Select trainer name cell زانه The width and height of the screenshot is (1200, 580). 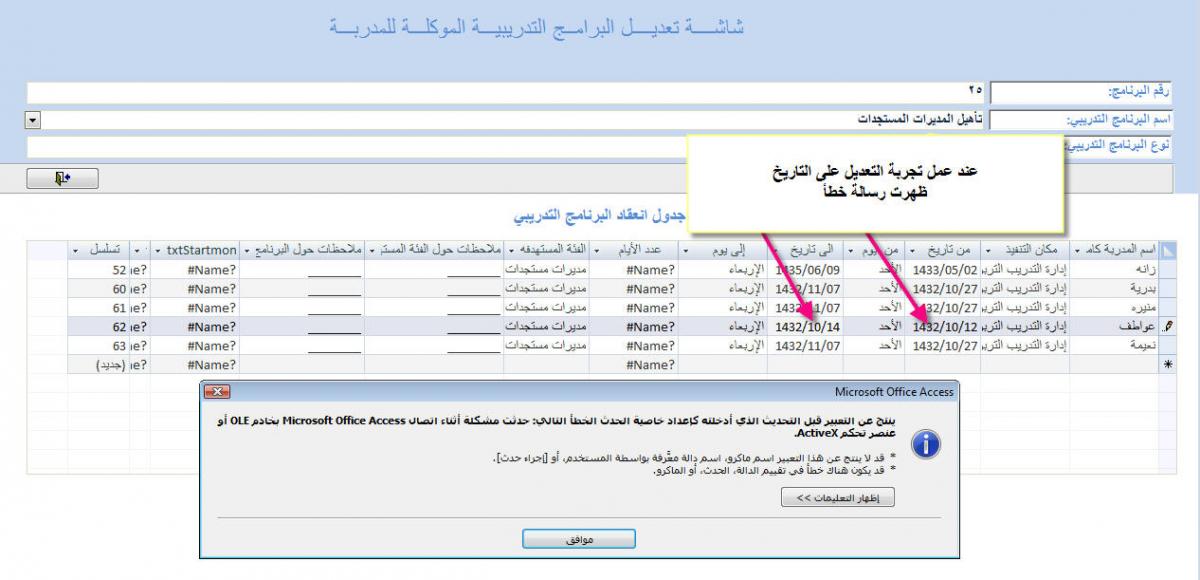(1114, 269)
